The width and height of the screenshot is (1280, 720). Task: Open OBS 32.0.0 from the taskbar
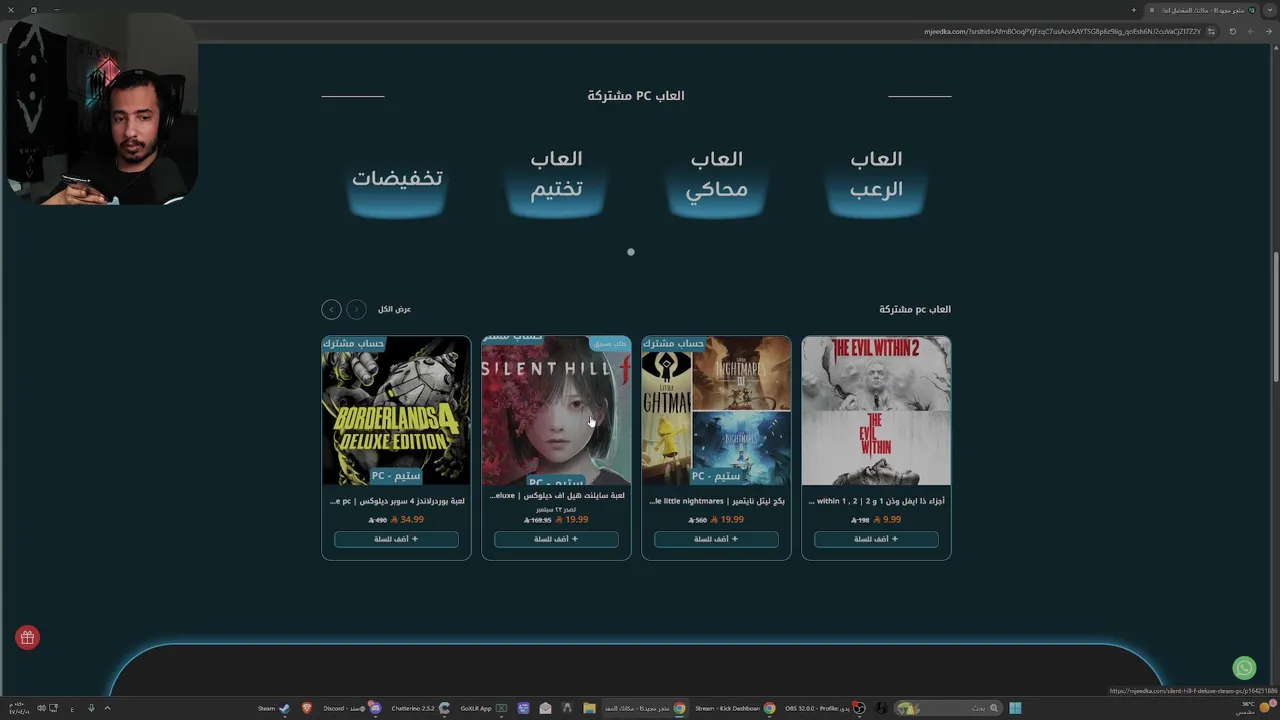(825, 708)
